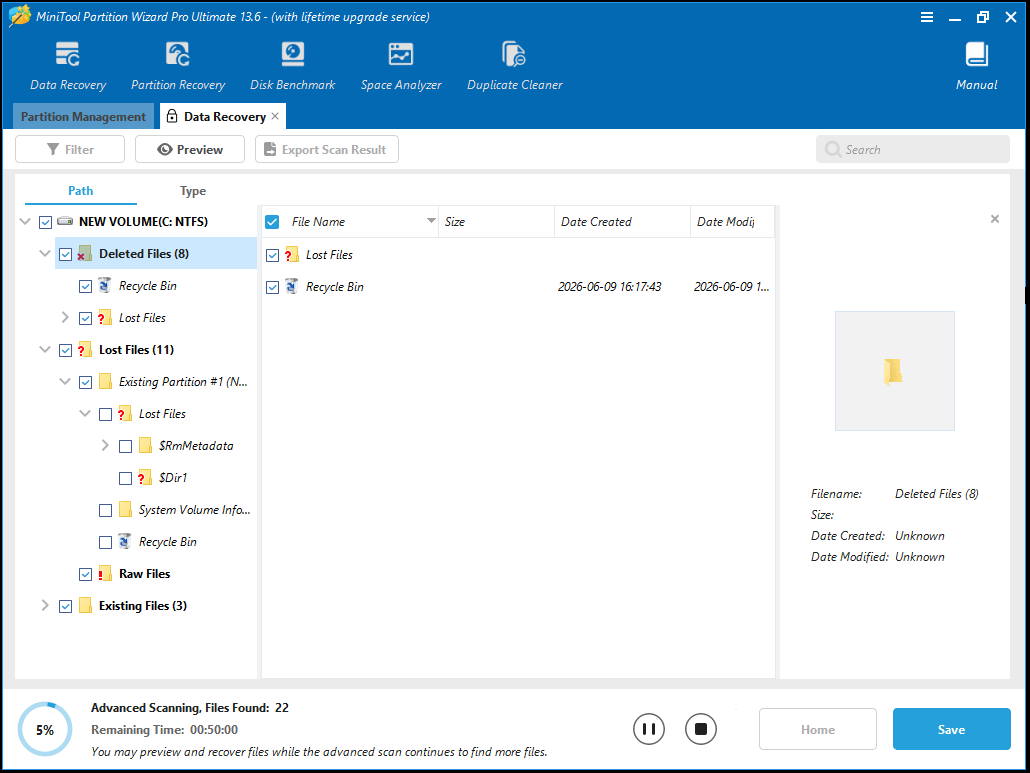Expand the Existing Files (3) node
This screenshot has width=1030, height=773.
45,606
